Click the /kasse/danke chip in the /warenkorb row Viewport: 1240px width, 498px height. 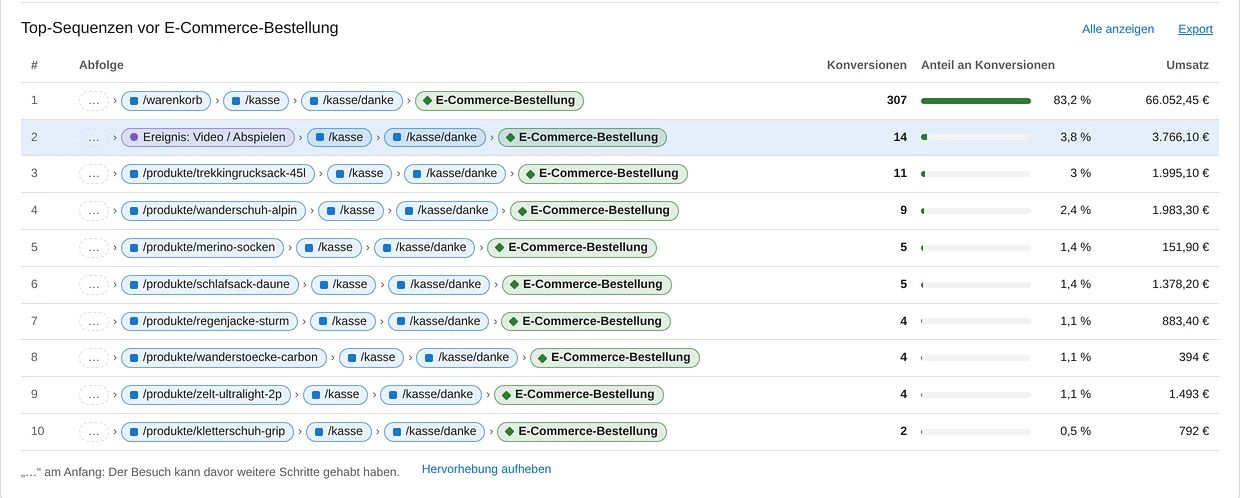(x=353, y=100)
